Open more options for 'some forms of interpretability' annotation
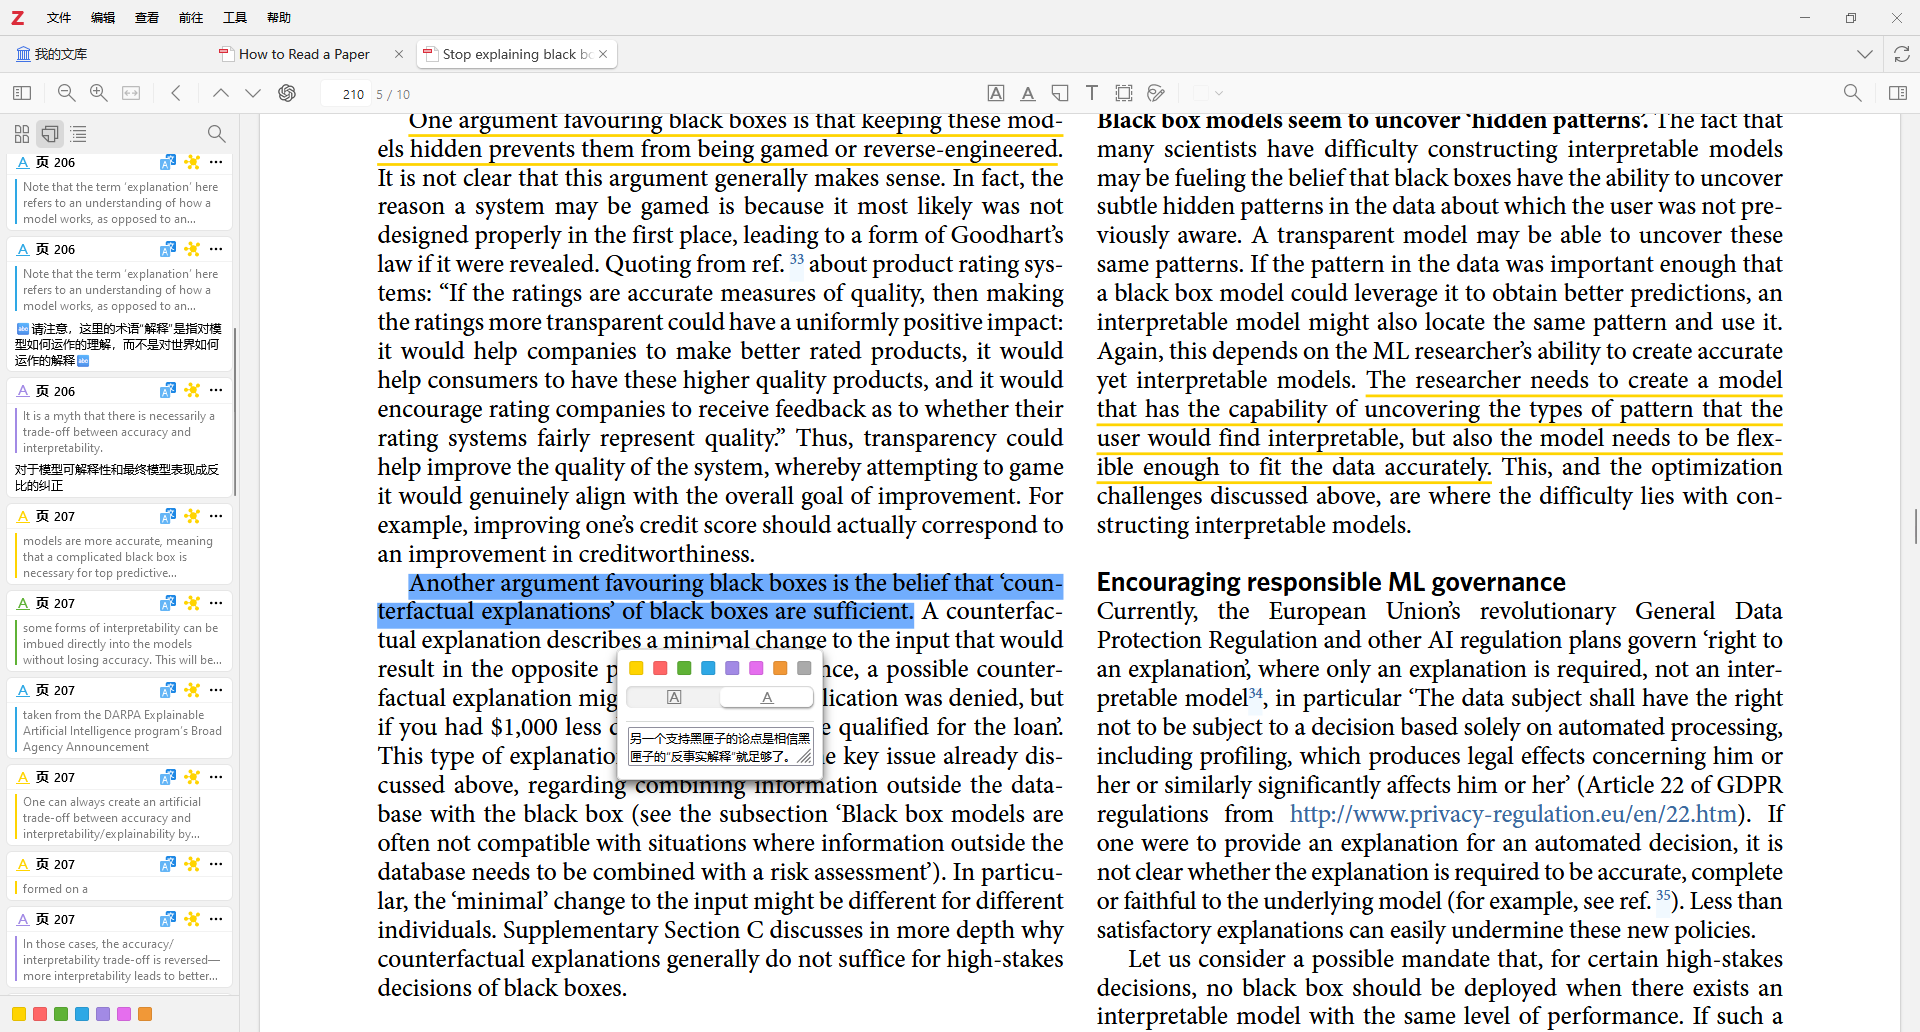 216,602
